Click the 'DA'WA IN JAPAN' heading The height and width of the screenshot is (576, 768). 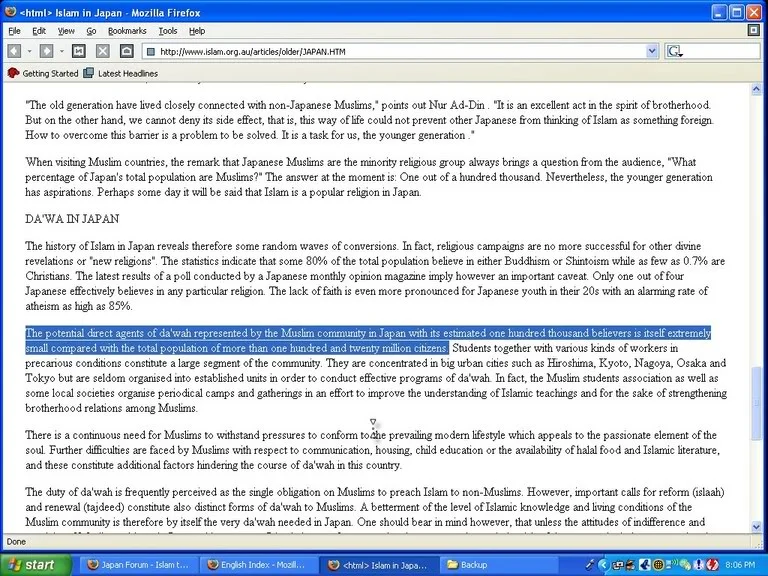72,219
